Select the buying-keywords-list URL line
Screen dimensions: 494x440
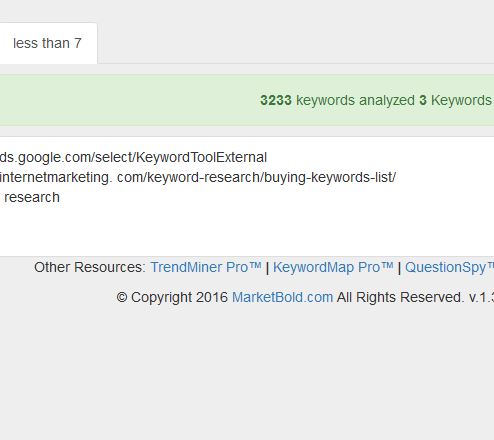pyautogui.click(x=198, y=177)
